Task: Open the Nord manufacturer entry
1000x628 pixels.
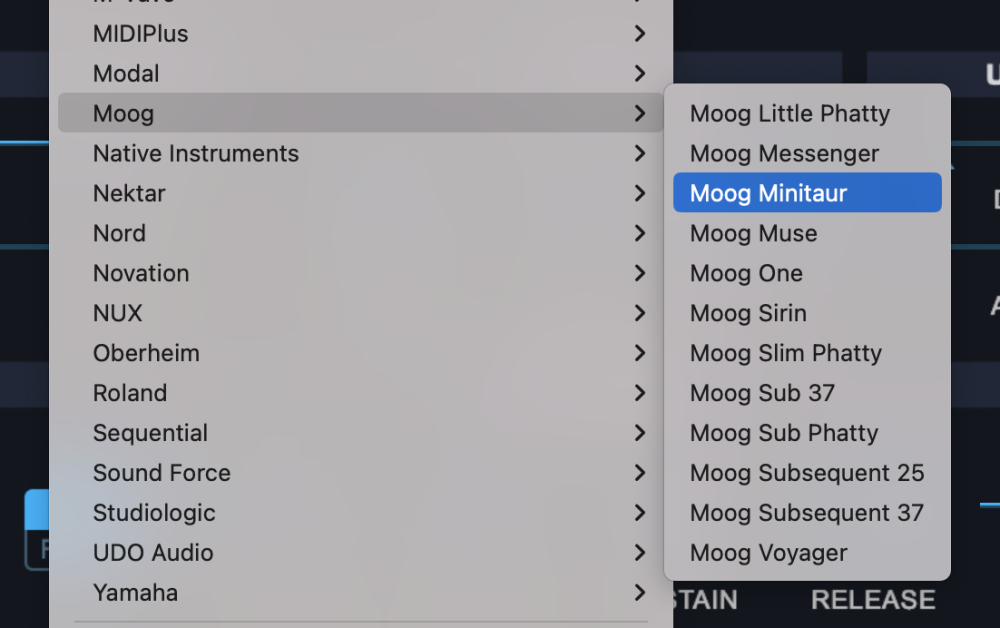Action: [119, 233]
